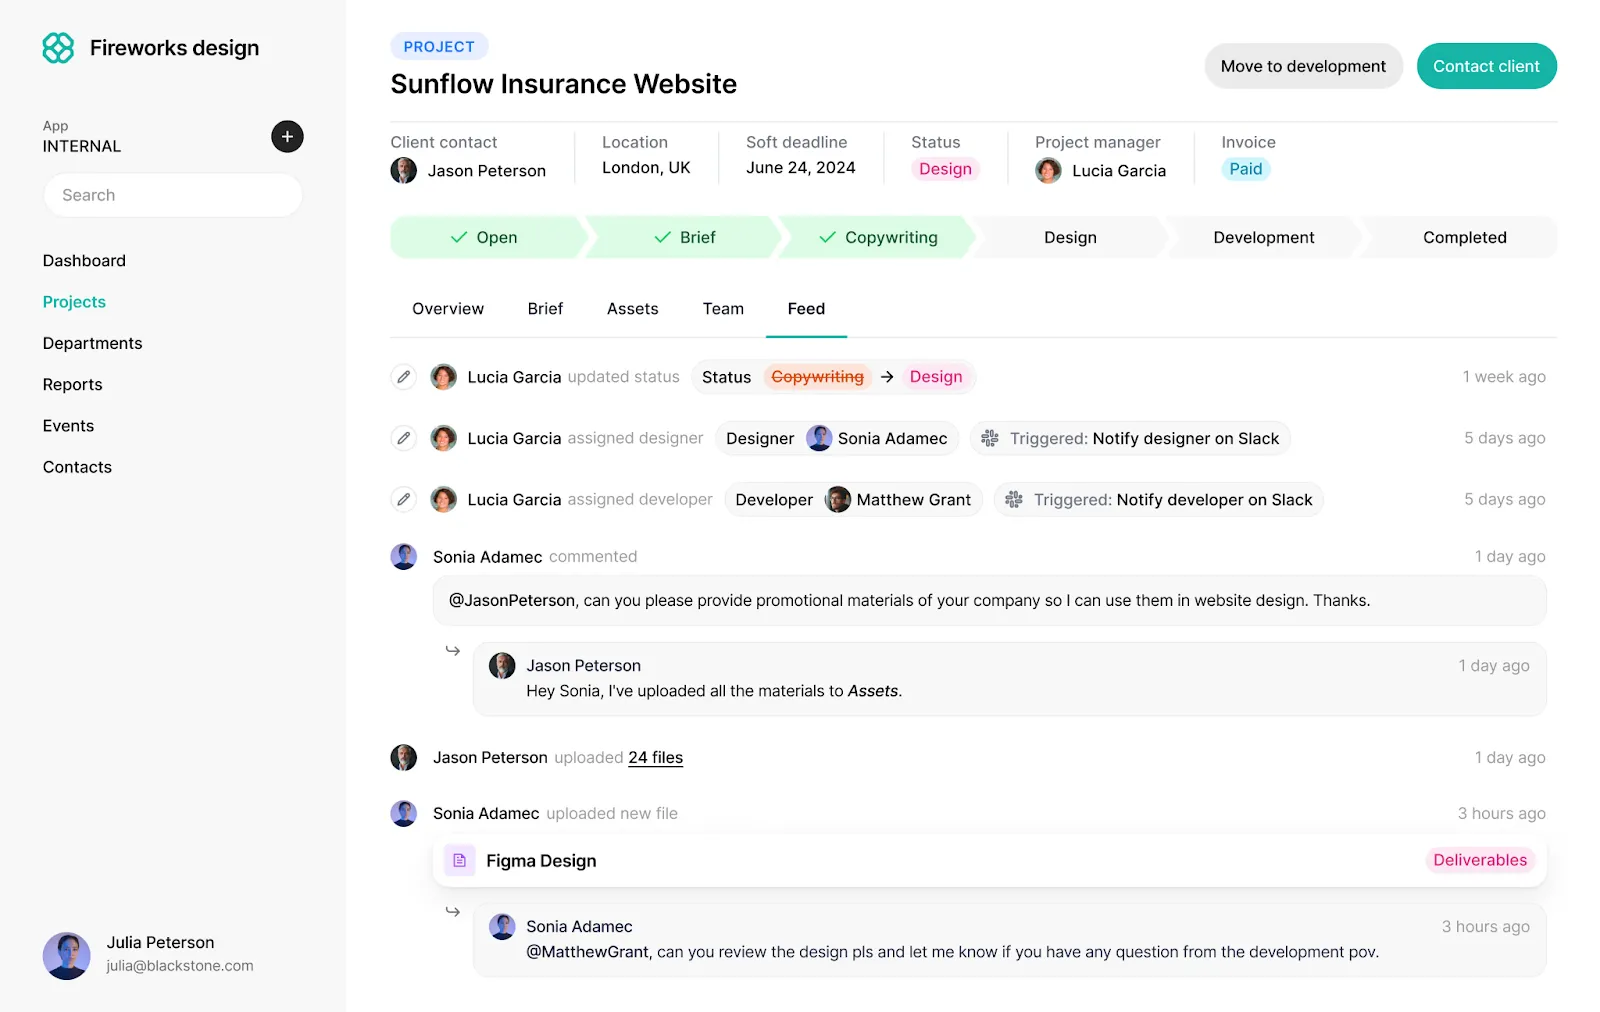This screenshot has height=1012, width=1600.
Task: Open the Figma Design file card
Action: pos(990,860)
